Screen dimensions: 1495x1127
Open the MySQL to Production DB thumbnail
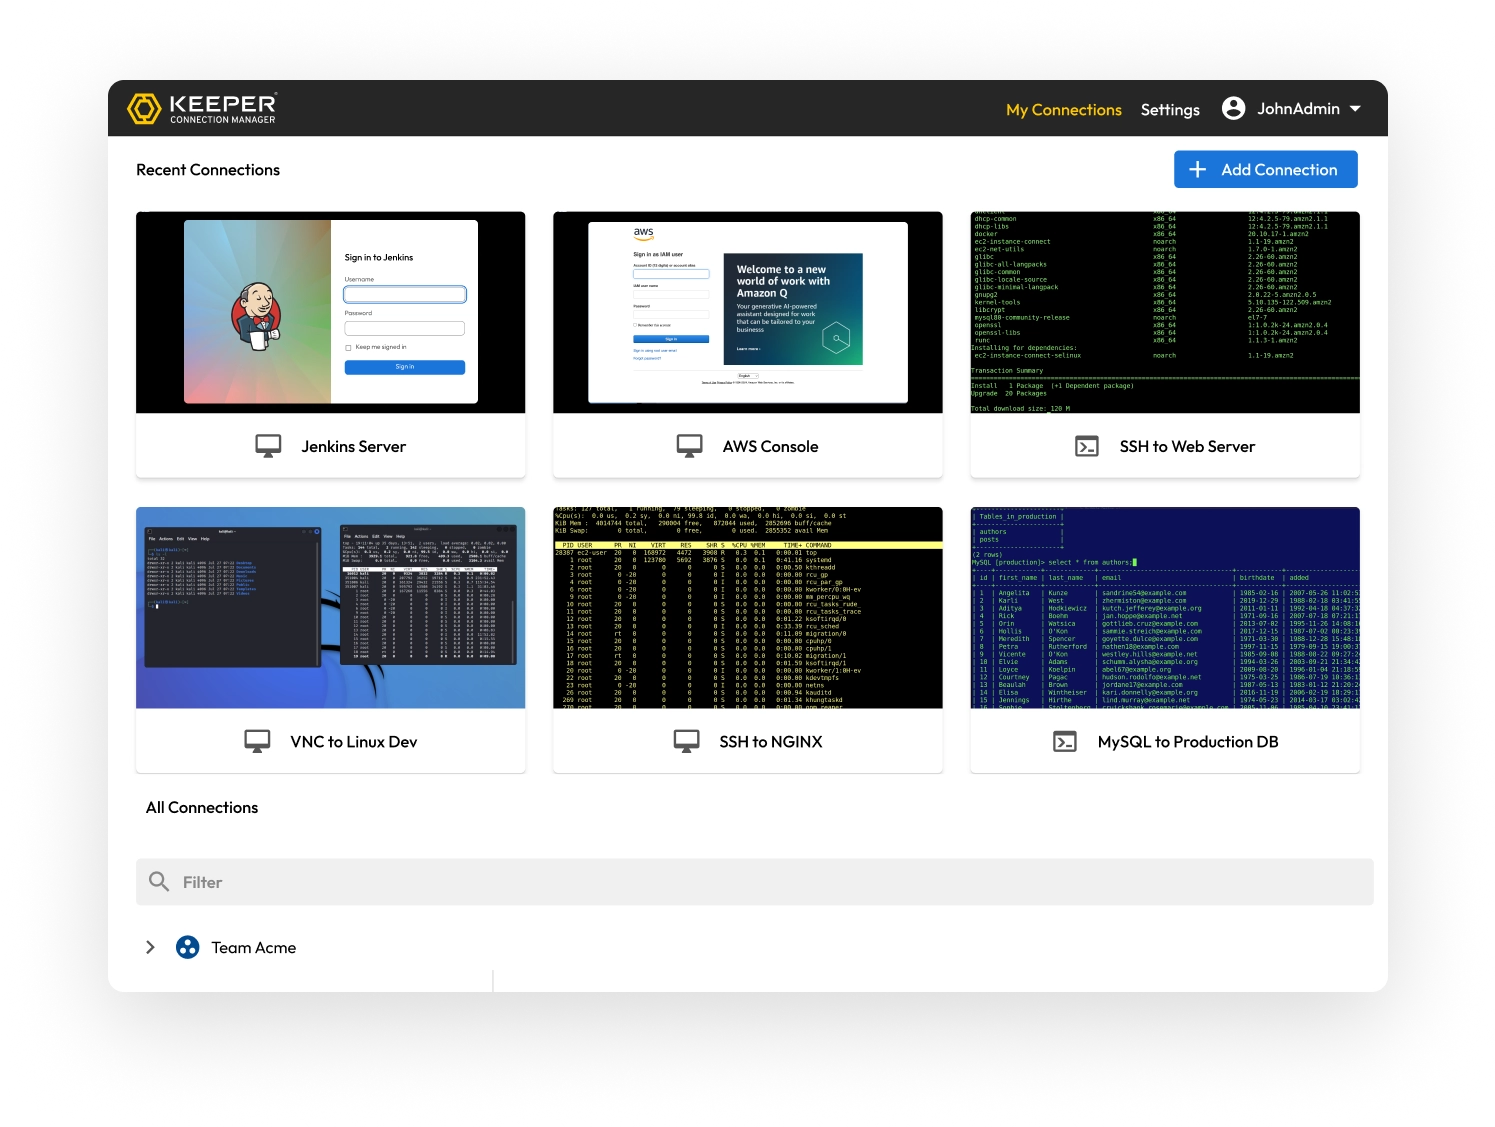(1164, 607)
